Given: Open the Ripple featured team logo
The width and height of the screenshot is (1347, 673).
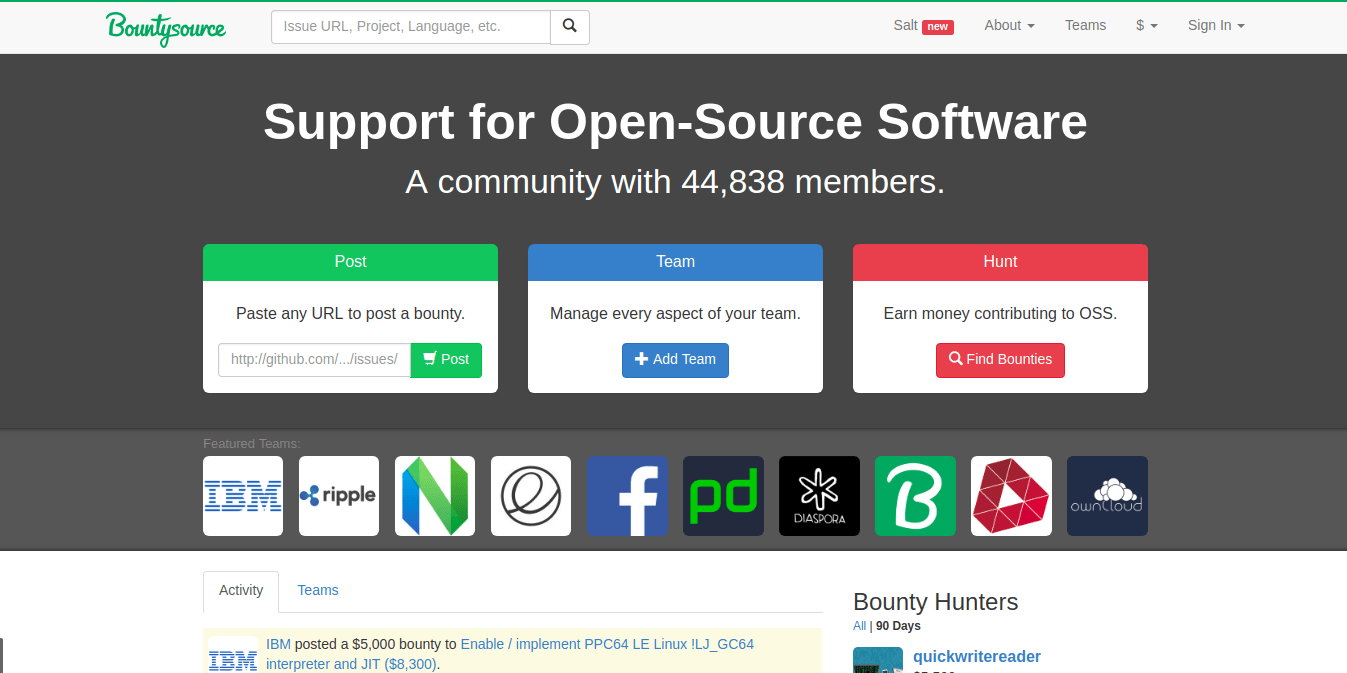Looking at the screenshot, I should [x=339, y=496].
